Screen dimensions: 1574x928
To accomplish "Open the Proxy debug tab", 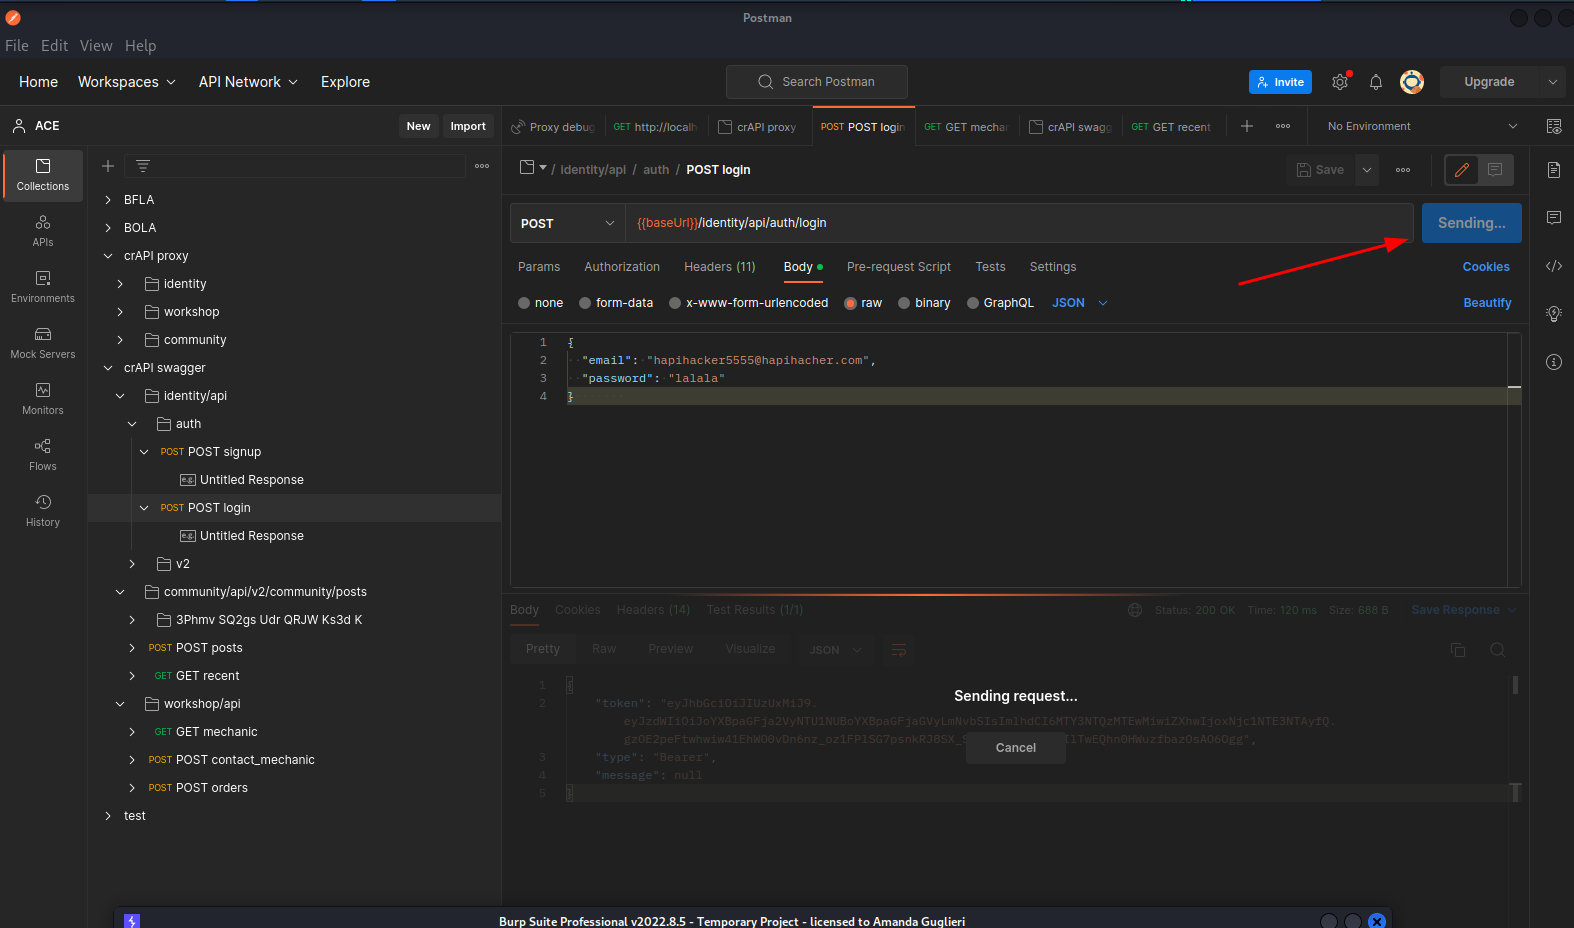I will point(553,127).
